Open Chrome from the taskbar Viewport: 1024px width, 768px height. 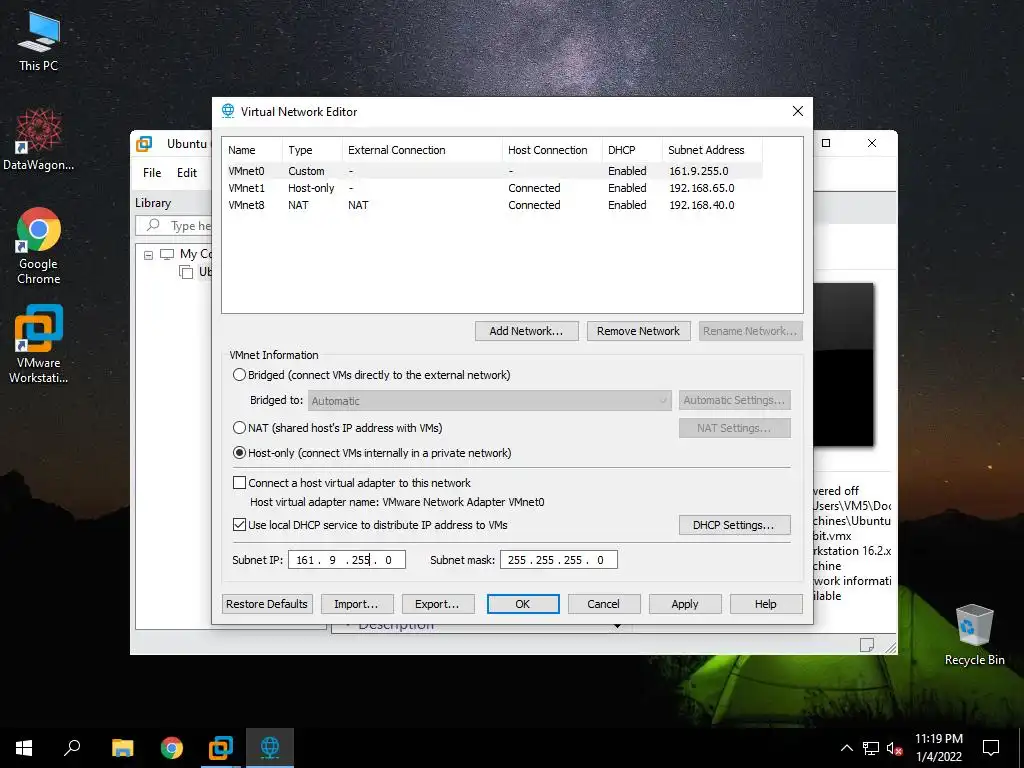(x=172, y=748)
